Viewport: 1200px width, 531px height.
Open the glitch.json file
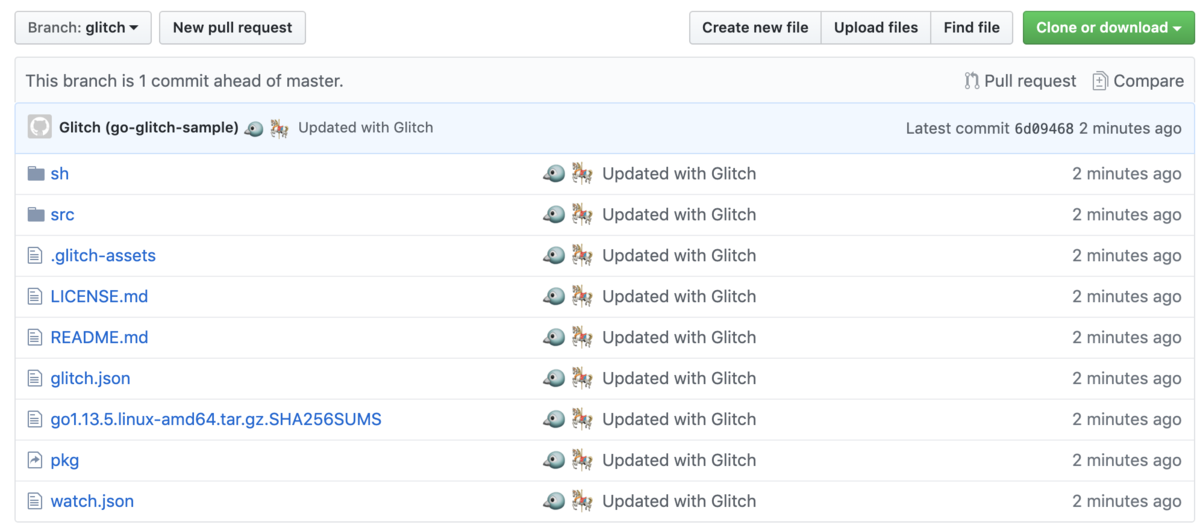[x=90, y=378]
